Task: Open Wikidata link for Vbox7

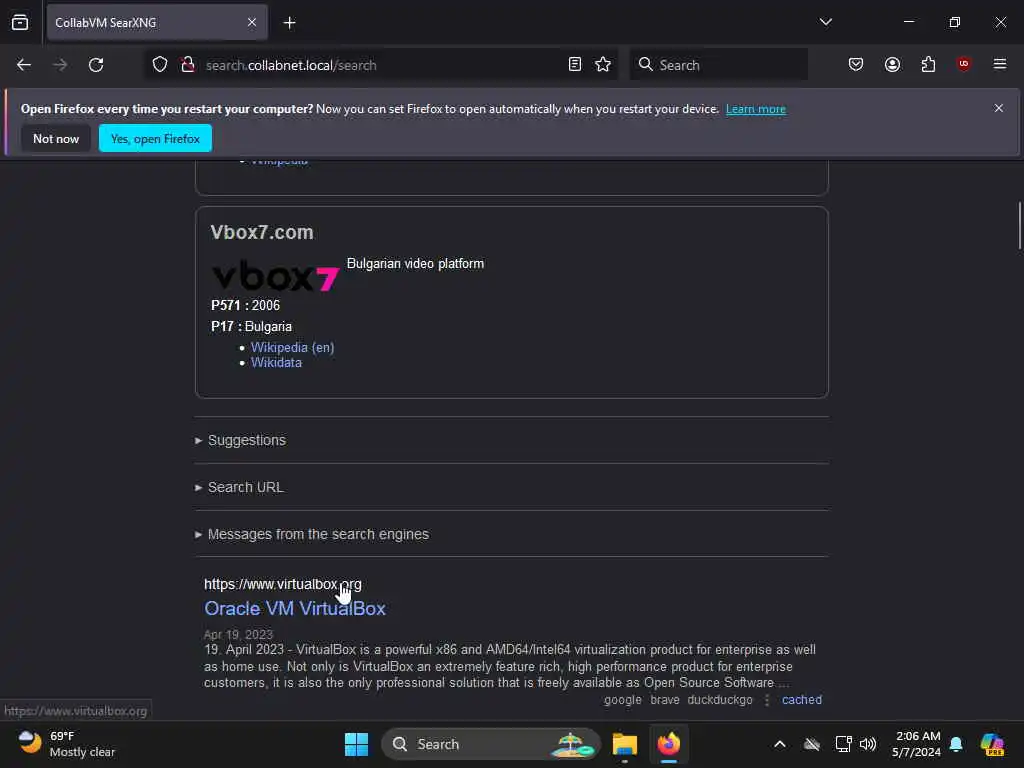Action: (x=276, y=362)
